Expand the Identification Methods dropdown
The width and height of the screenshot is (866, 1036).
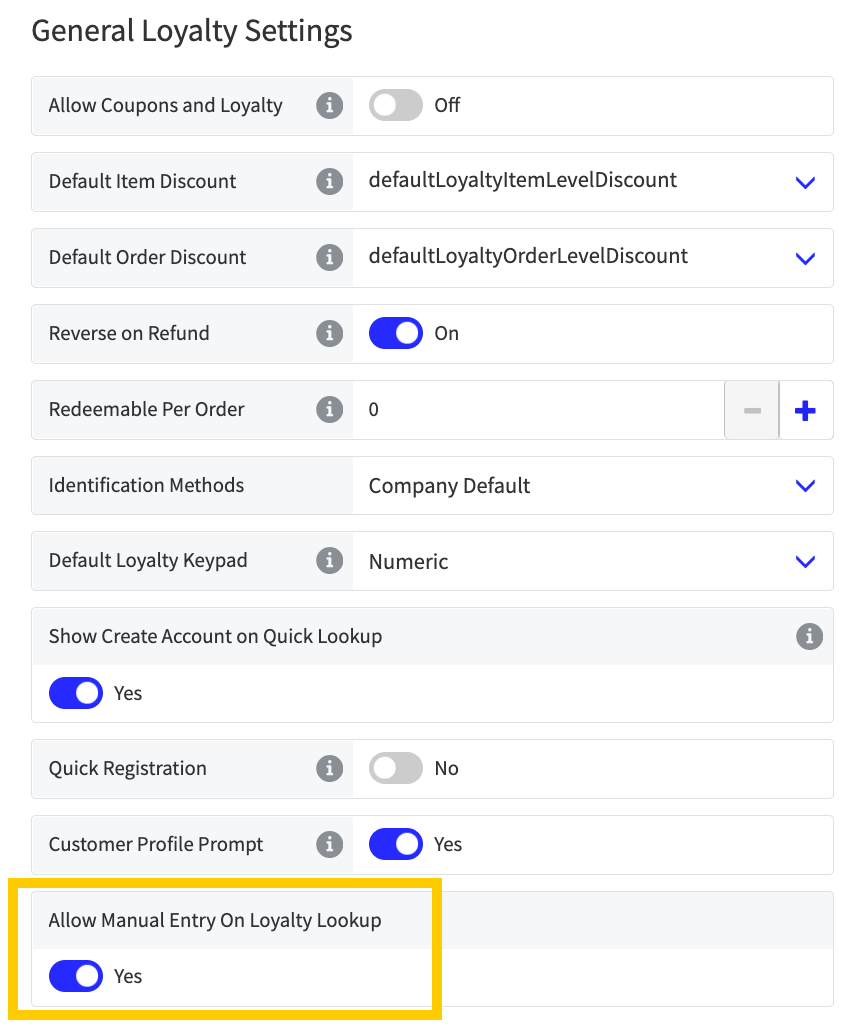pyautogui.click(x=805, y=486)
